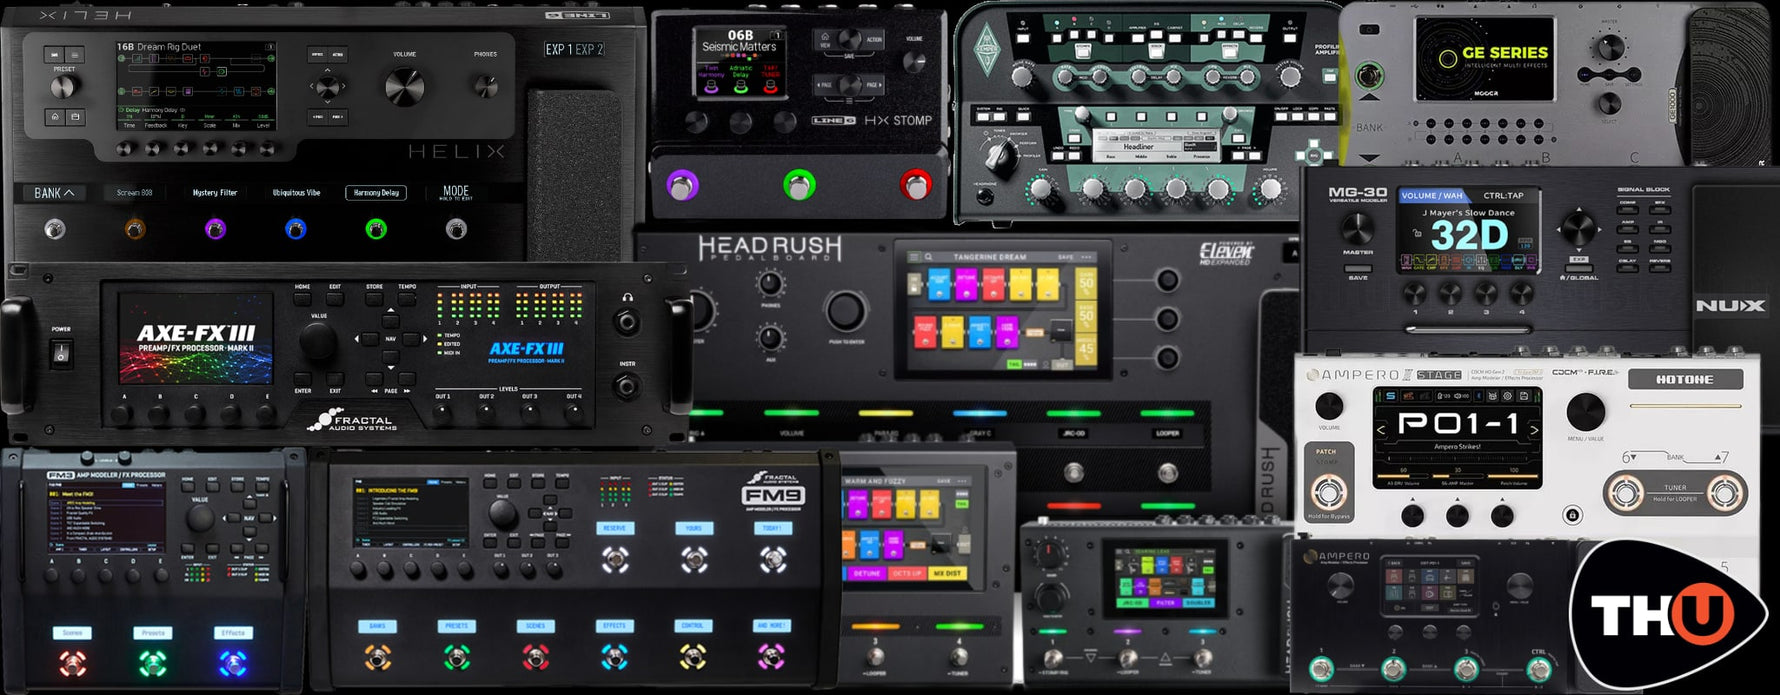The width and height of the screenshot is (1780, 695).
Task: Select the Harmony Delay scribble strip label
Action: pos(376,193)
